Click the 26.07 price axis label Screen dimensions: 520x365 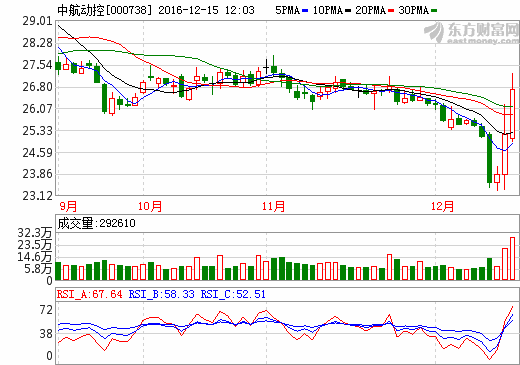click(38, 109)
